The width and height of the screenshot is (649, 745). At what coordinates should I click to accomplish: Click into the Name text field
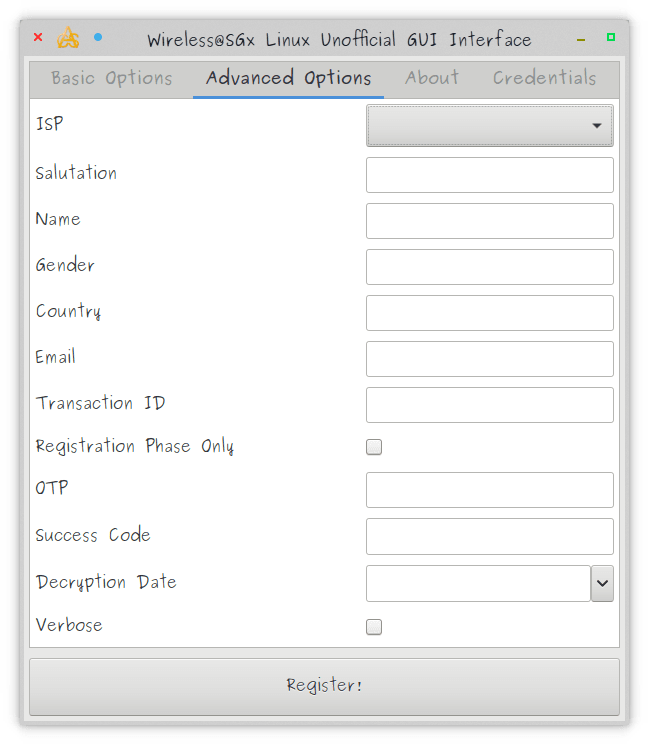(490, 221)
